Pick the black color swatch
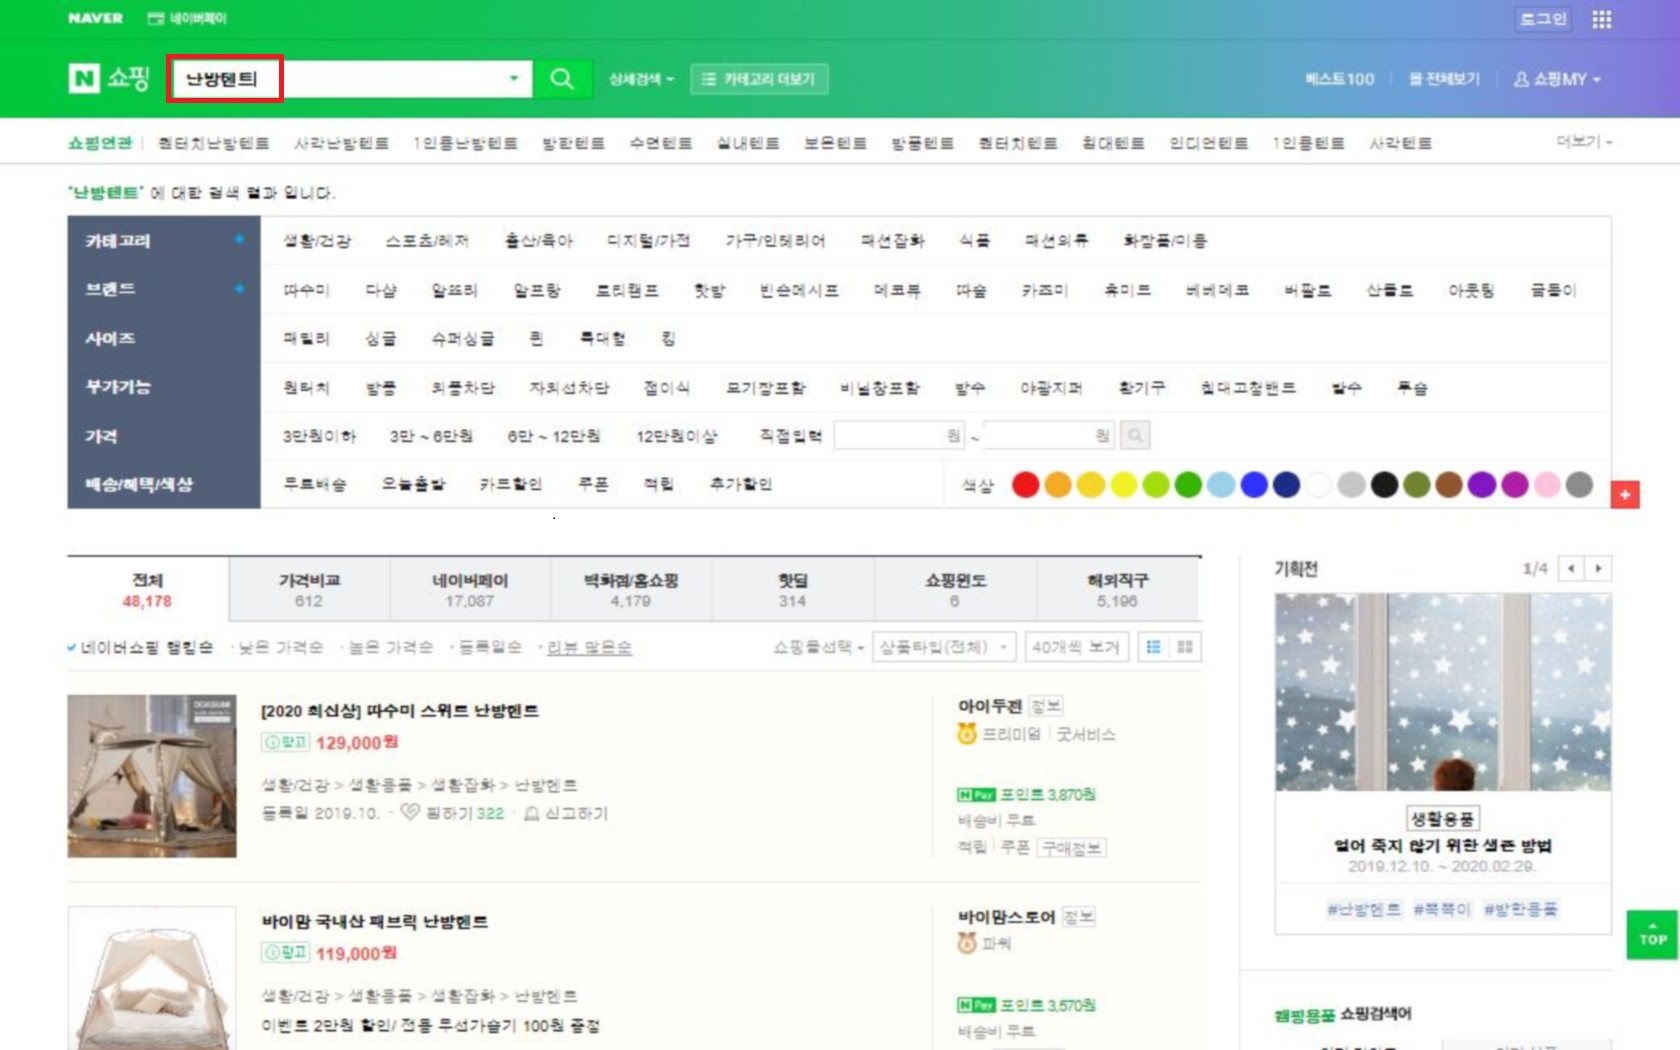The image size is (1680, 1050). (1384, 485)
